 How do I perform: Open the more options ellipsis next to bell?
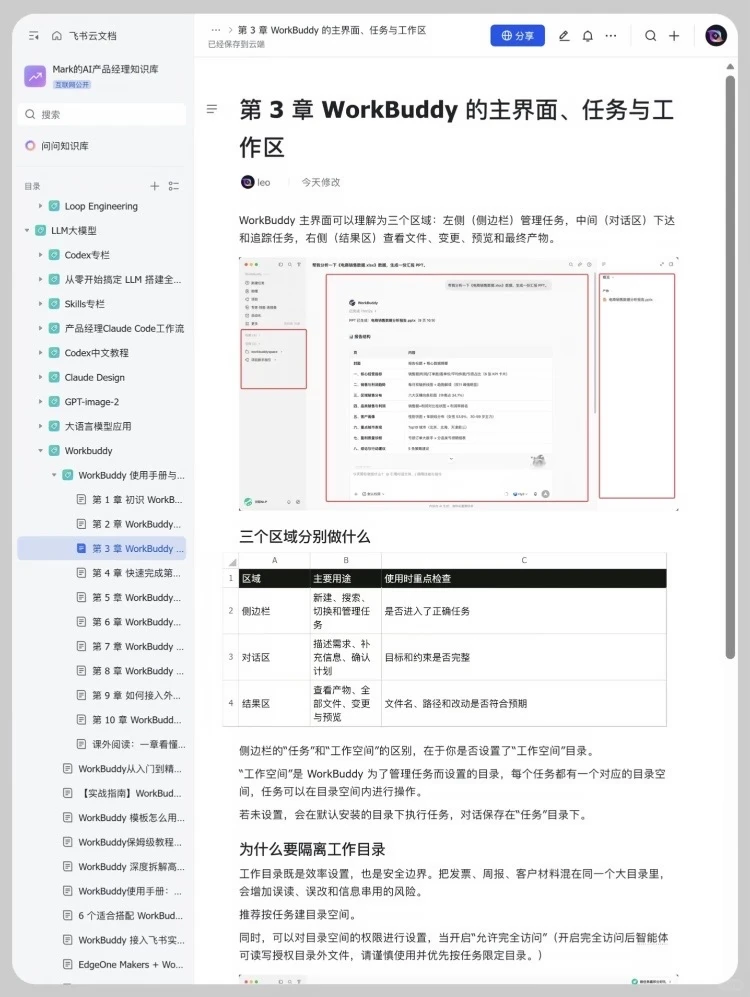point(611,36)
